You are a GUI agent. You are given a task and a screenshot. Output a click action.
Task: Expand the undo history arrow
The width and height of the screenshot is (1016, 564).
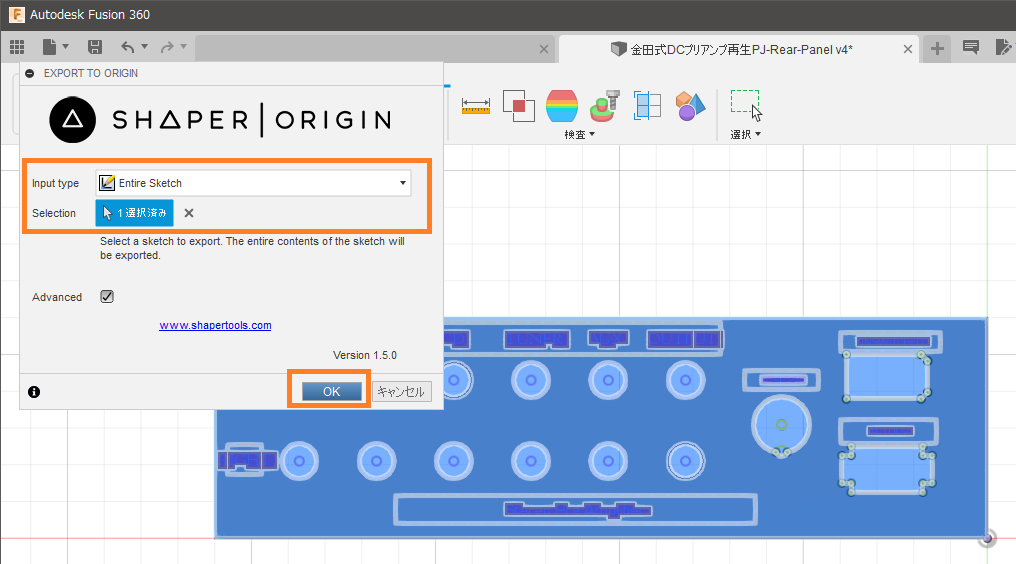pyautogui.click(x=144, y=47)
